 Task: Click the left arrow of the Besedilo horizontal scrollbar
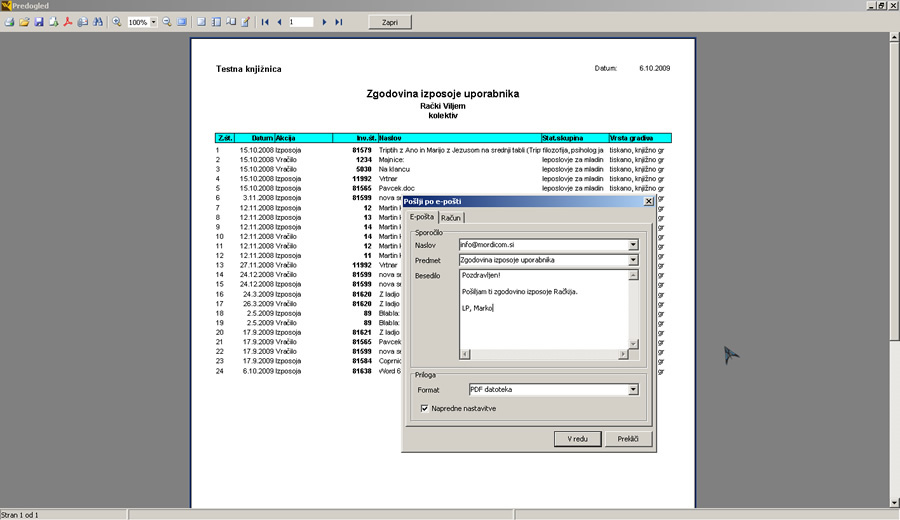(x=465, y=354)
